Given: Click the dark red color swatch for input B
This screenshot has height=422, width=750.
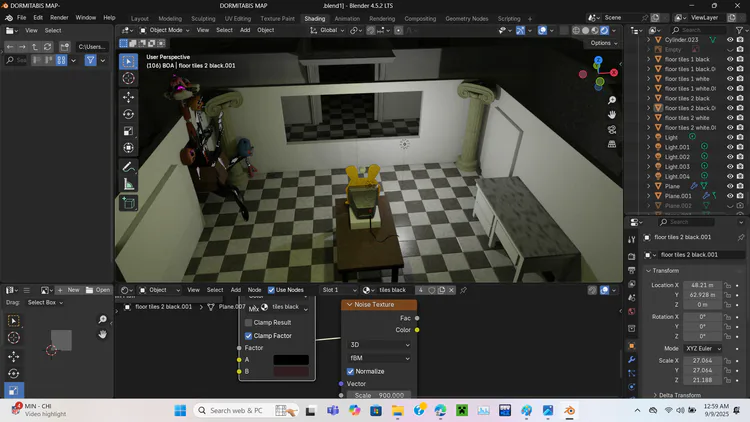Looking at the screenshot, I should pos(291,371).
